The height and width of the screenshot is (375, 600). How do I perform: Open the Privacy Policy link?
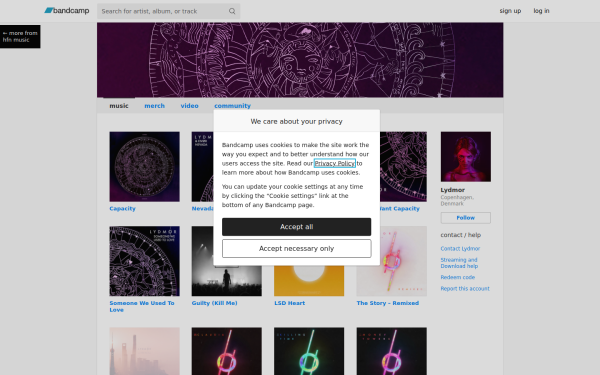click(335, 163)
